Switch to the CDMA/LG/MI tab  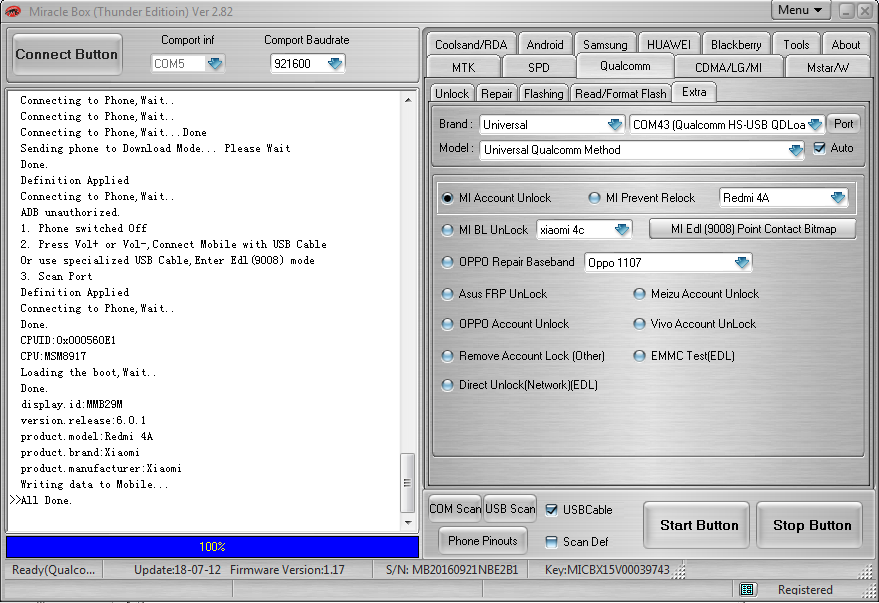click(x=728, y=67)
